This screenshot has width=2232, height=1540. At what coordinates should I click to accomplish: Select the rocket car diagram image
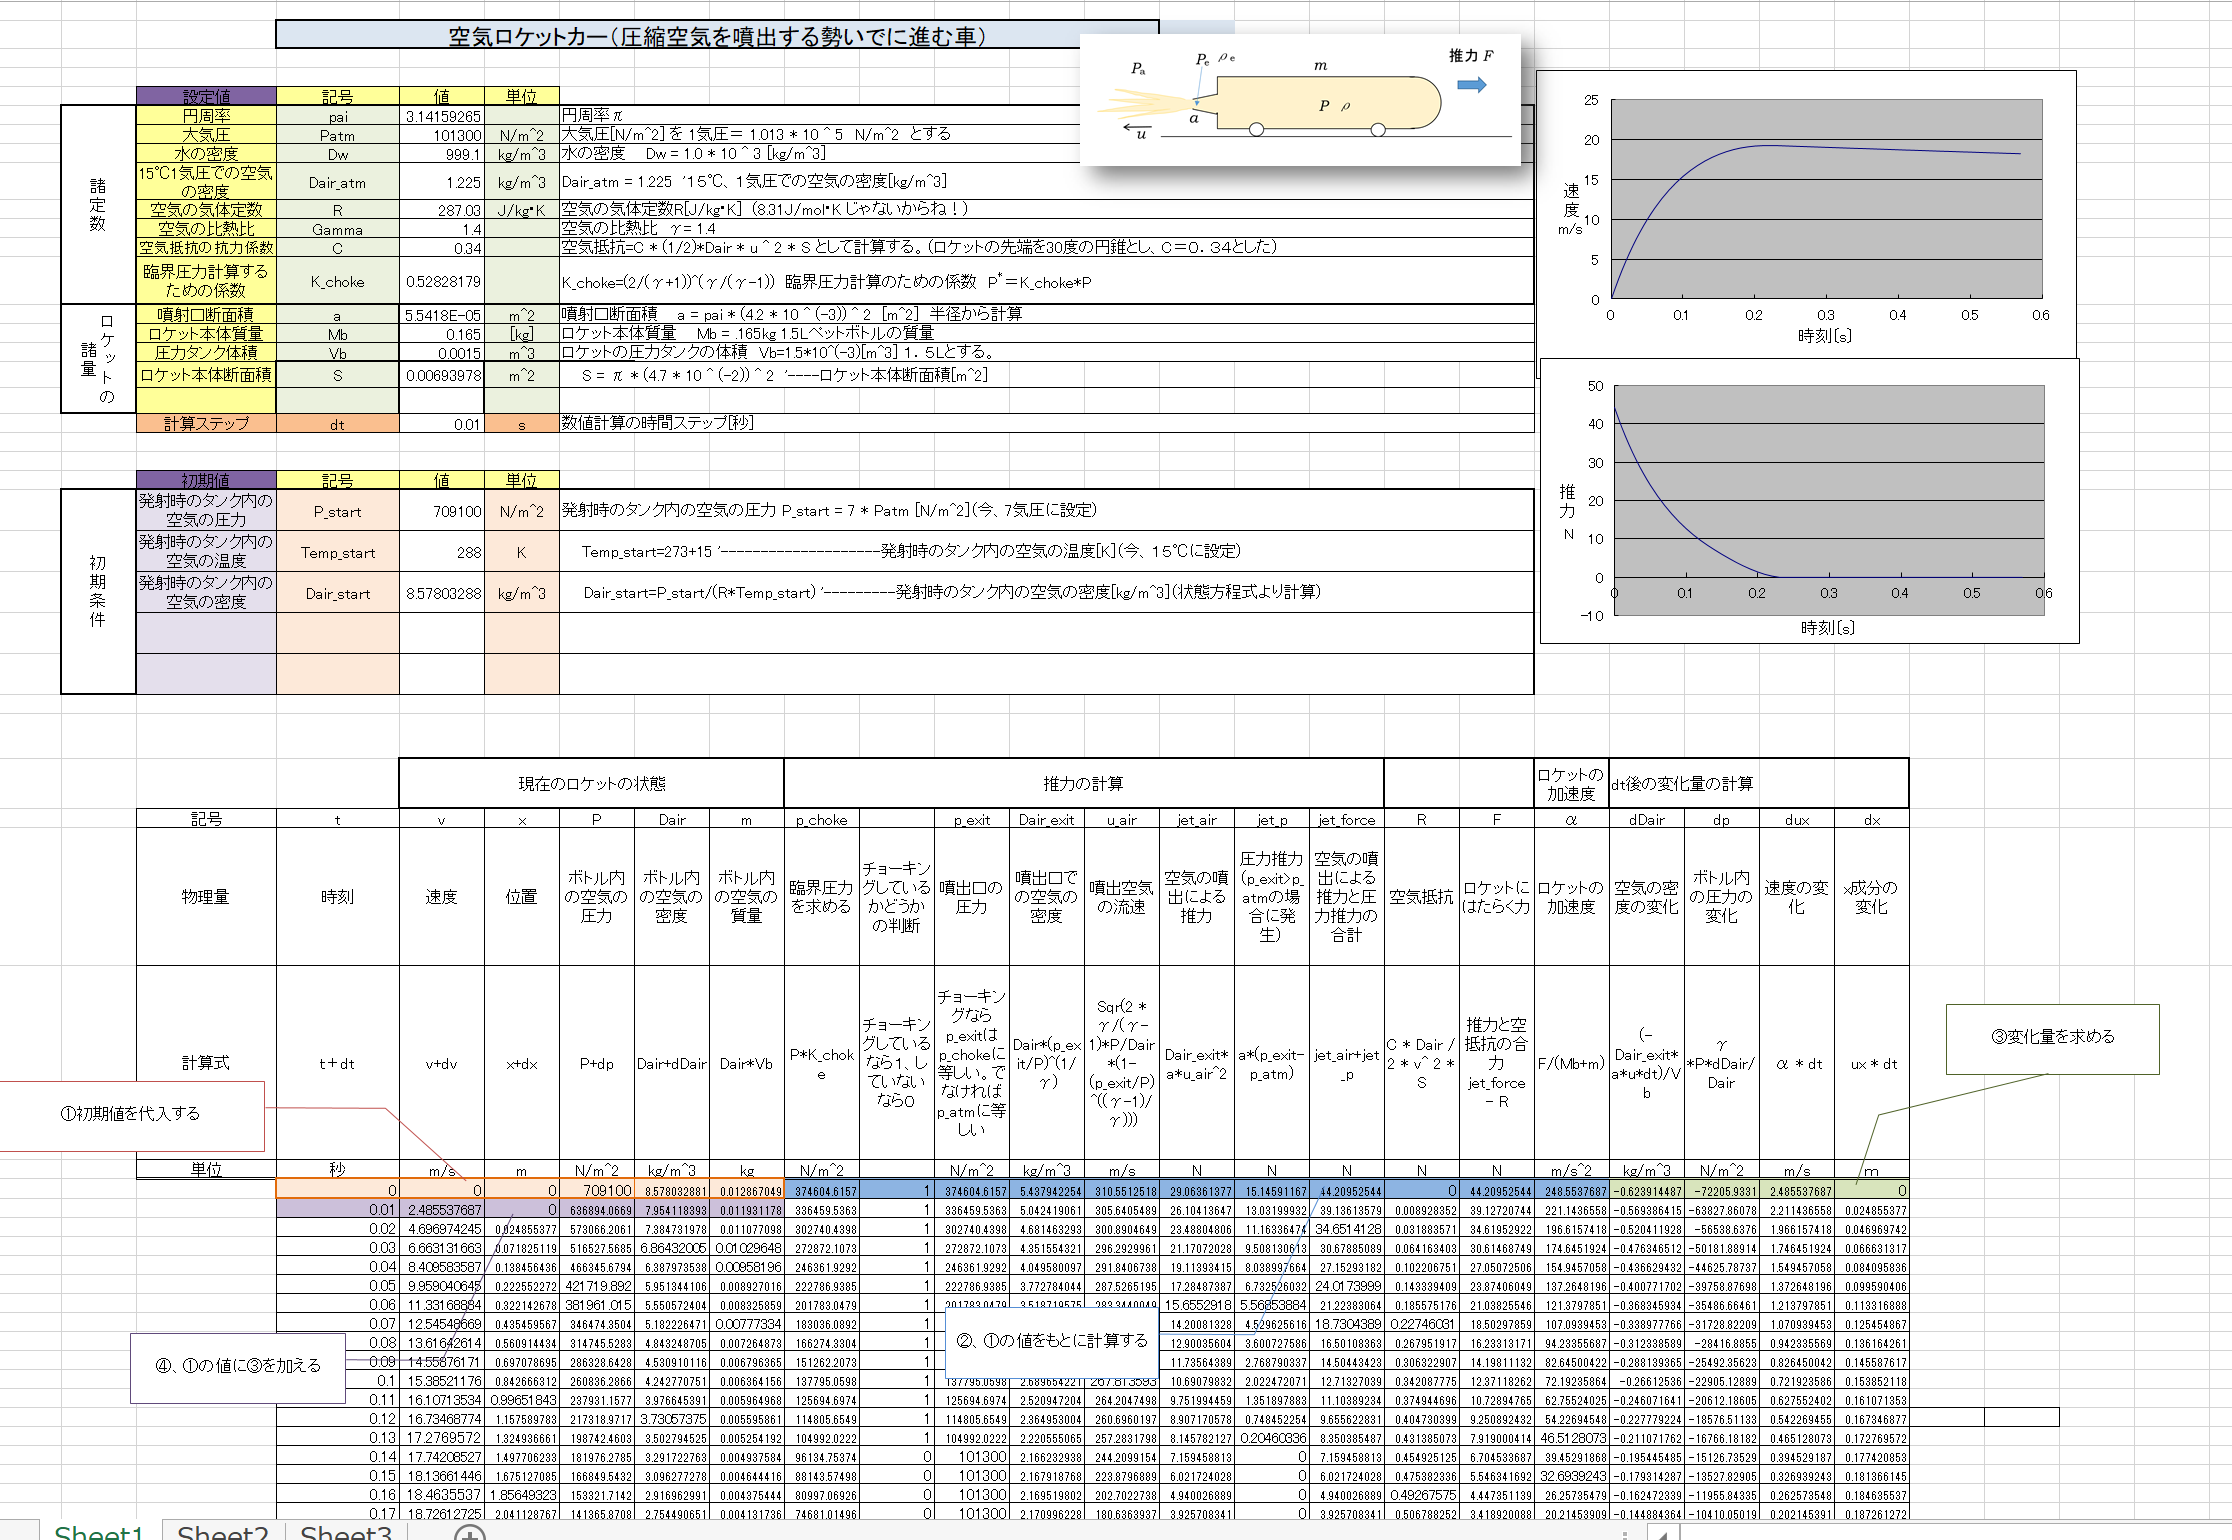point(1301,100)
